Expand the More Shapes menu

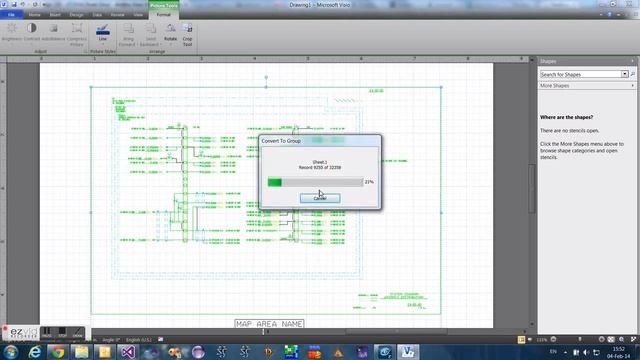pyautogui.click(x=587, y=86)
